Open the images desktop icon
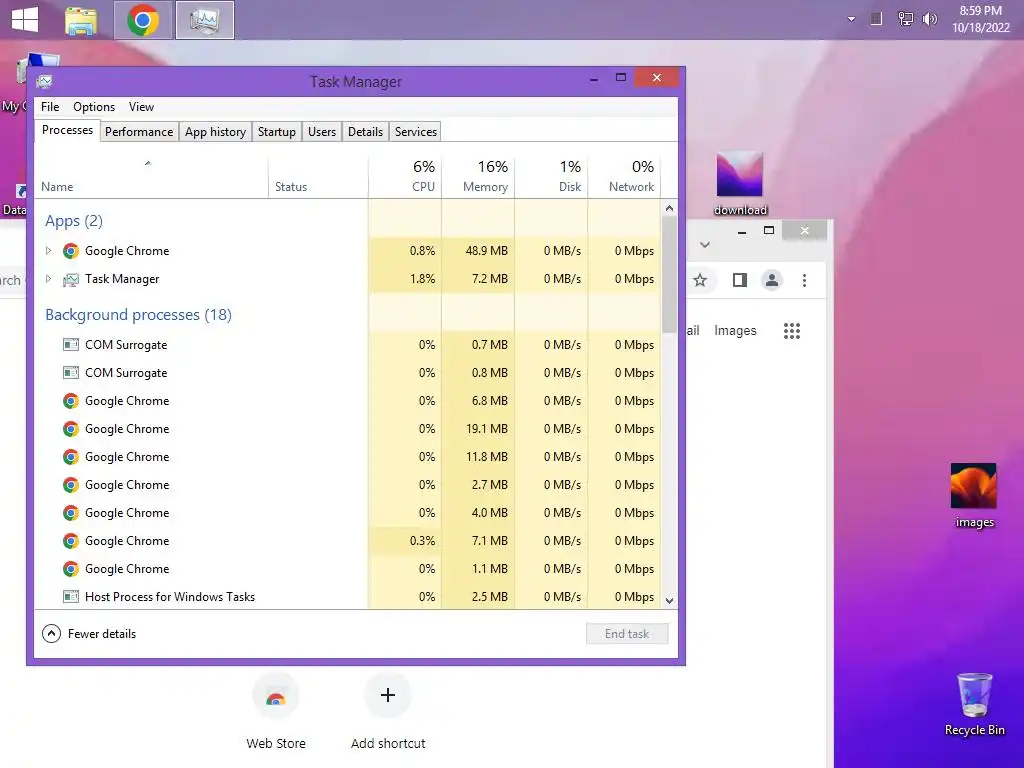Viewport: 1024px width, 768px height. tap(974, 495)
